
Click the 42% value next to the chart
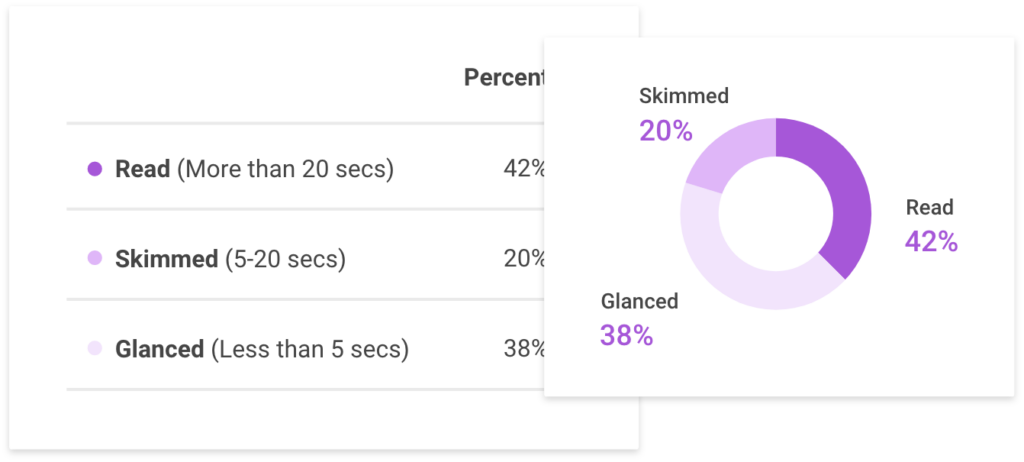(931, 242)
